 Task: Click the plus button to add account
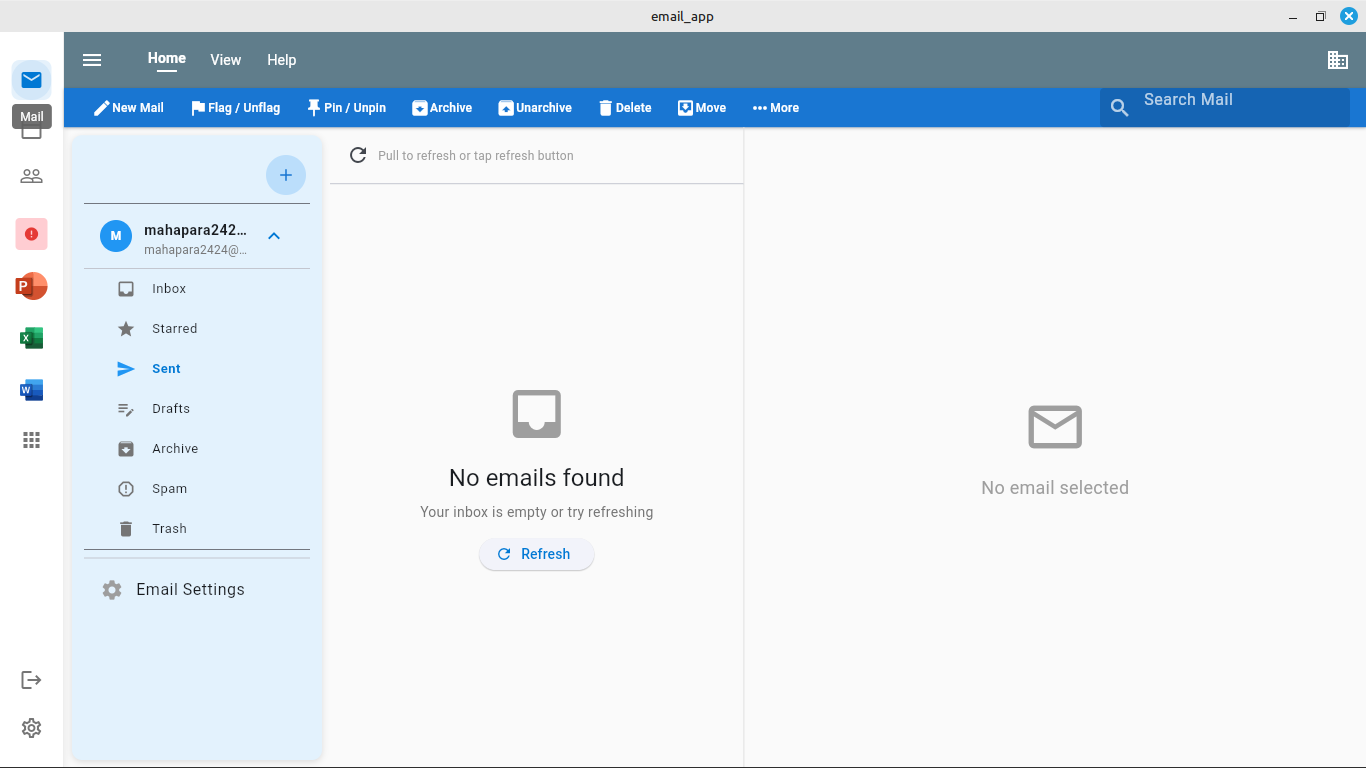[285, 175]
